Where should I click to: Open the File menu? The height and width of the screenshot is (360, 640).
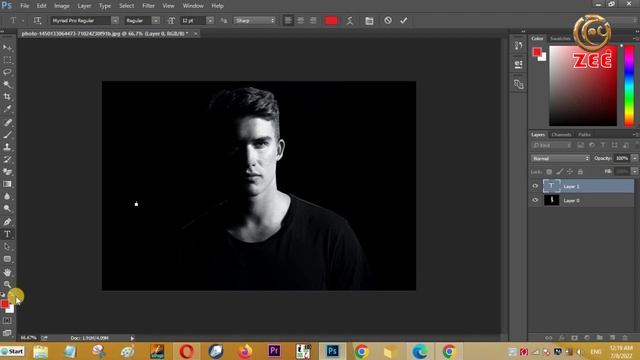click(24, 6)
